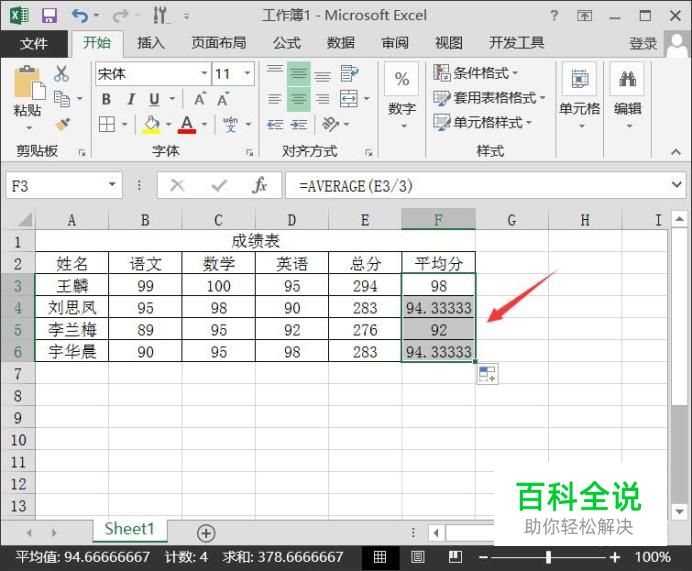The width and height of the screenshot is (692, 571).
Task: Toggle middle vertical alignment
Action: [x=299, y=74]
